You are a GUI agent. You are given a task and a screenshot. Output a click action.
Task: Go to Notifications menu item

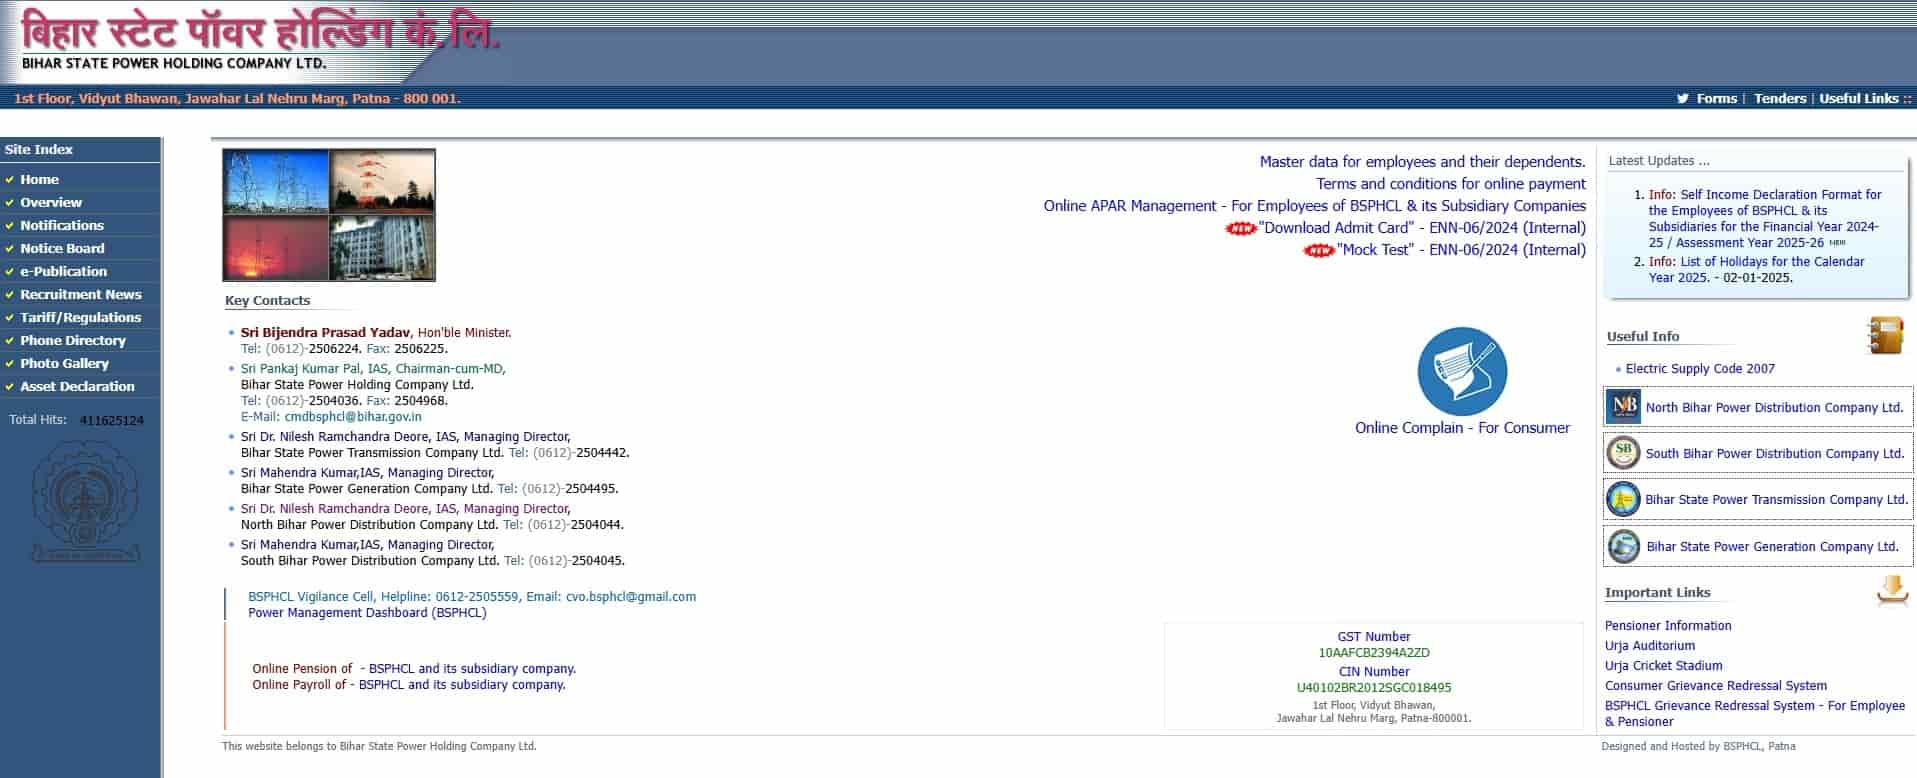point(62,225)
